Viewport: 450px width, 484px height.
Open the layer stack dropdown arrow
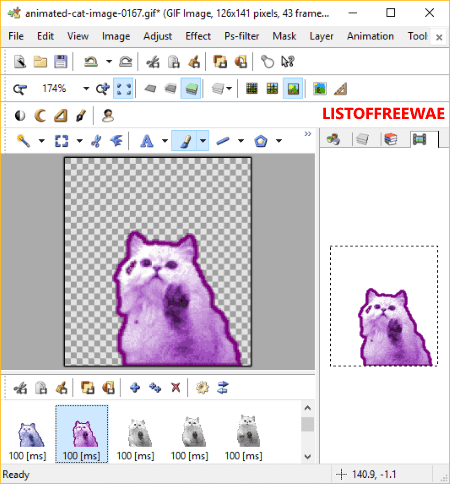coord(229,89)
